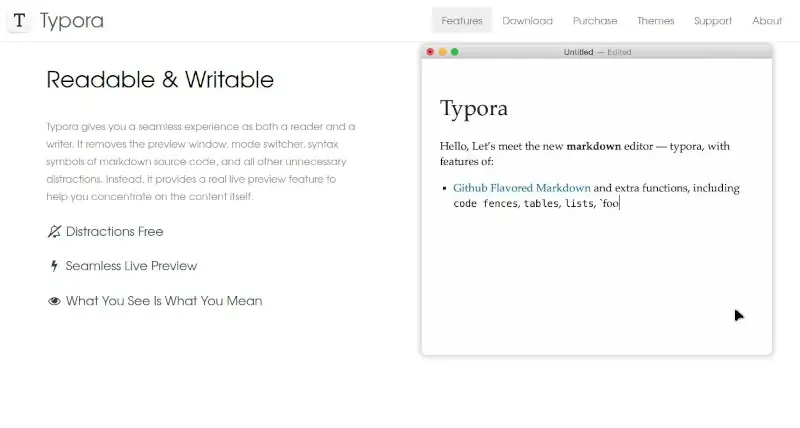This screenshot has height=428, width=800.
Task: Open the About page
Action: click(767, 21)
